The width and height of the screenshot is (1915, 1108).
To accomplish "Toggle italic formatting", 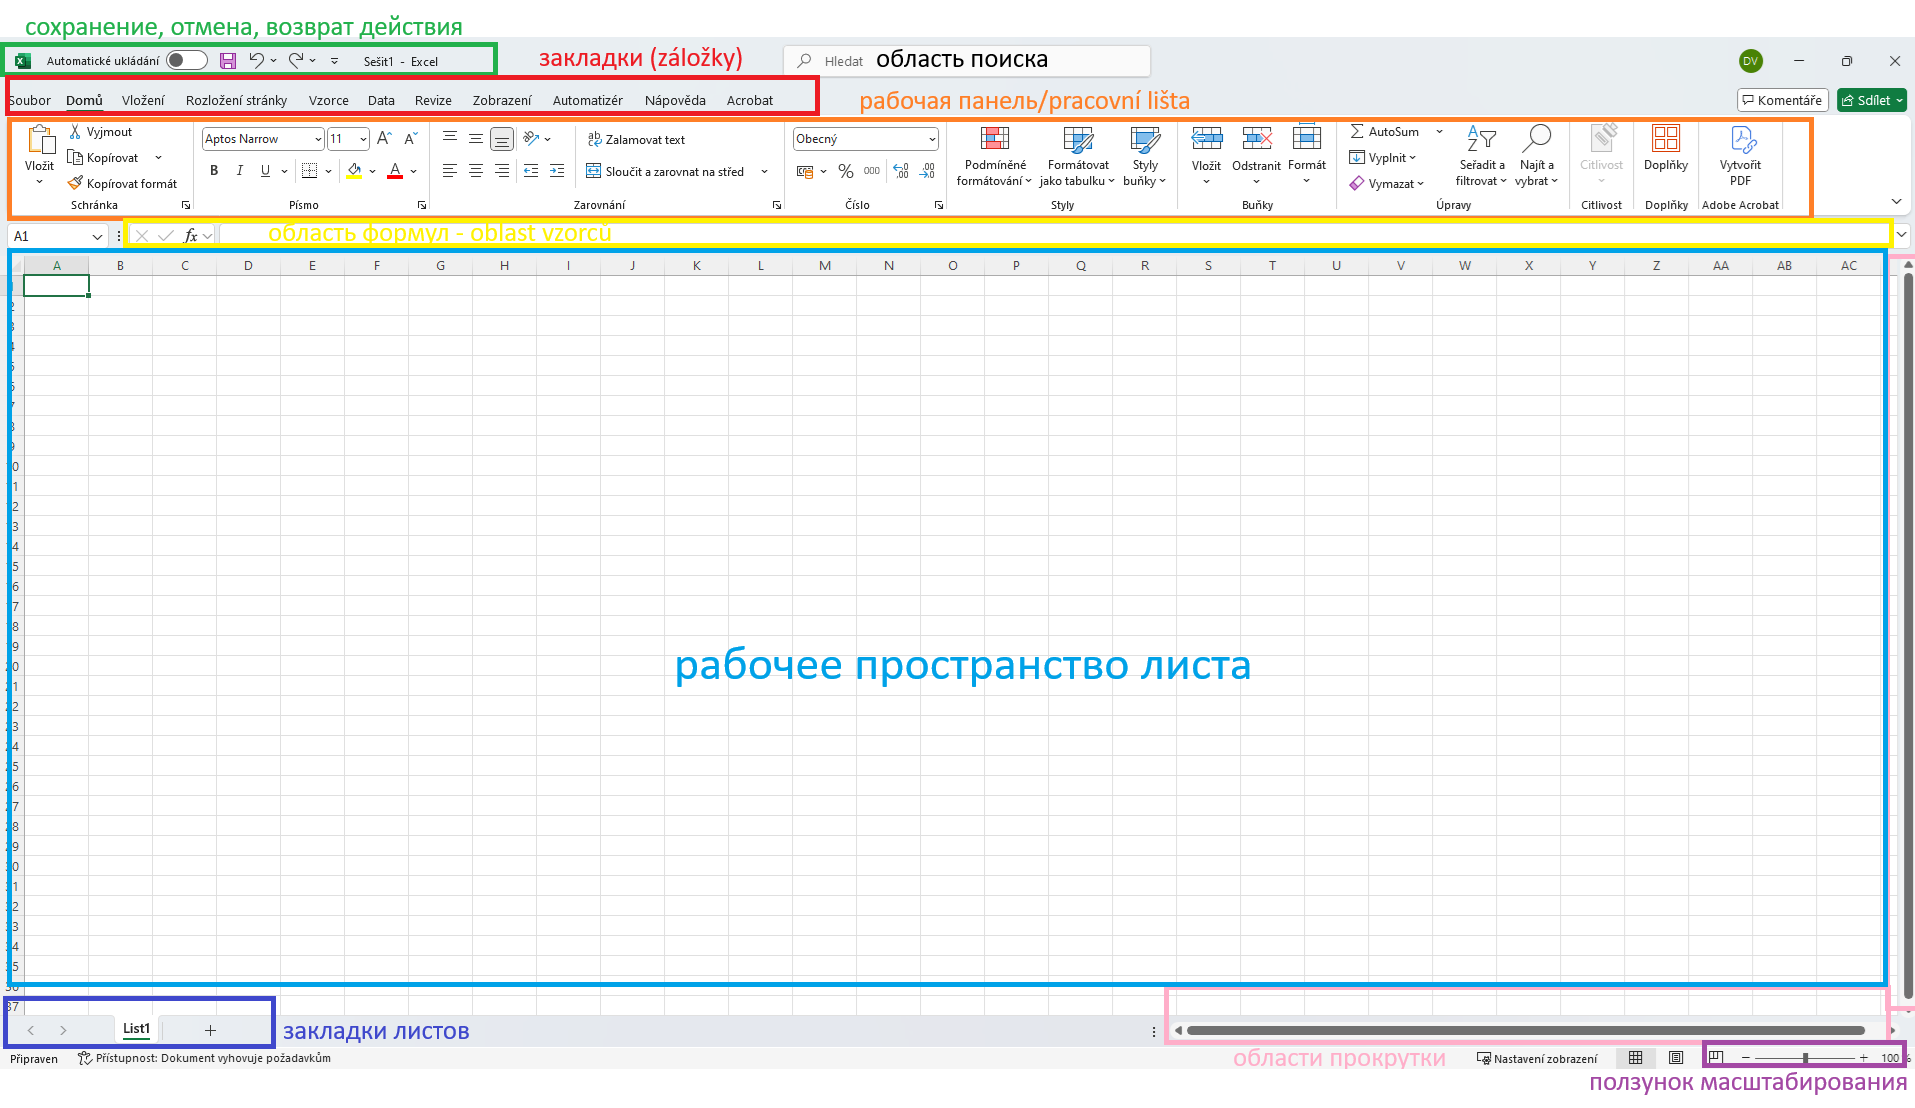I will click(240, 171).
